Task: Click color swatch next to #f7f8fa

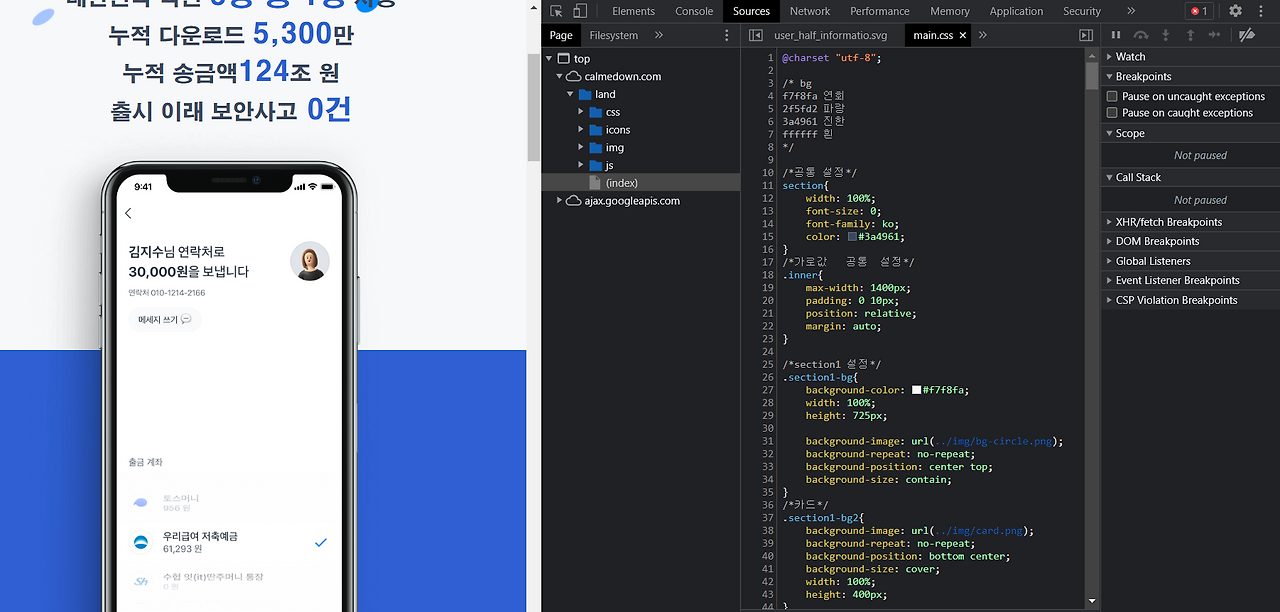Action: point(917,390)
